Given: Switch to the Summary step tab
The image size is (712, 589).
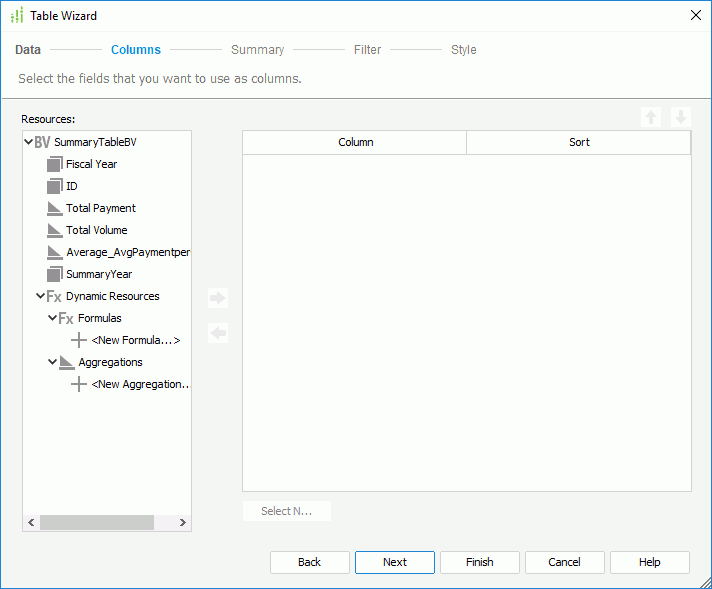Looking at the screenshot, I should (257, 50).
